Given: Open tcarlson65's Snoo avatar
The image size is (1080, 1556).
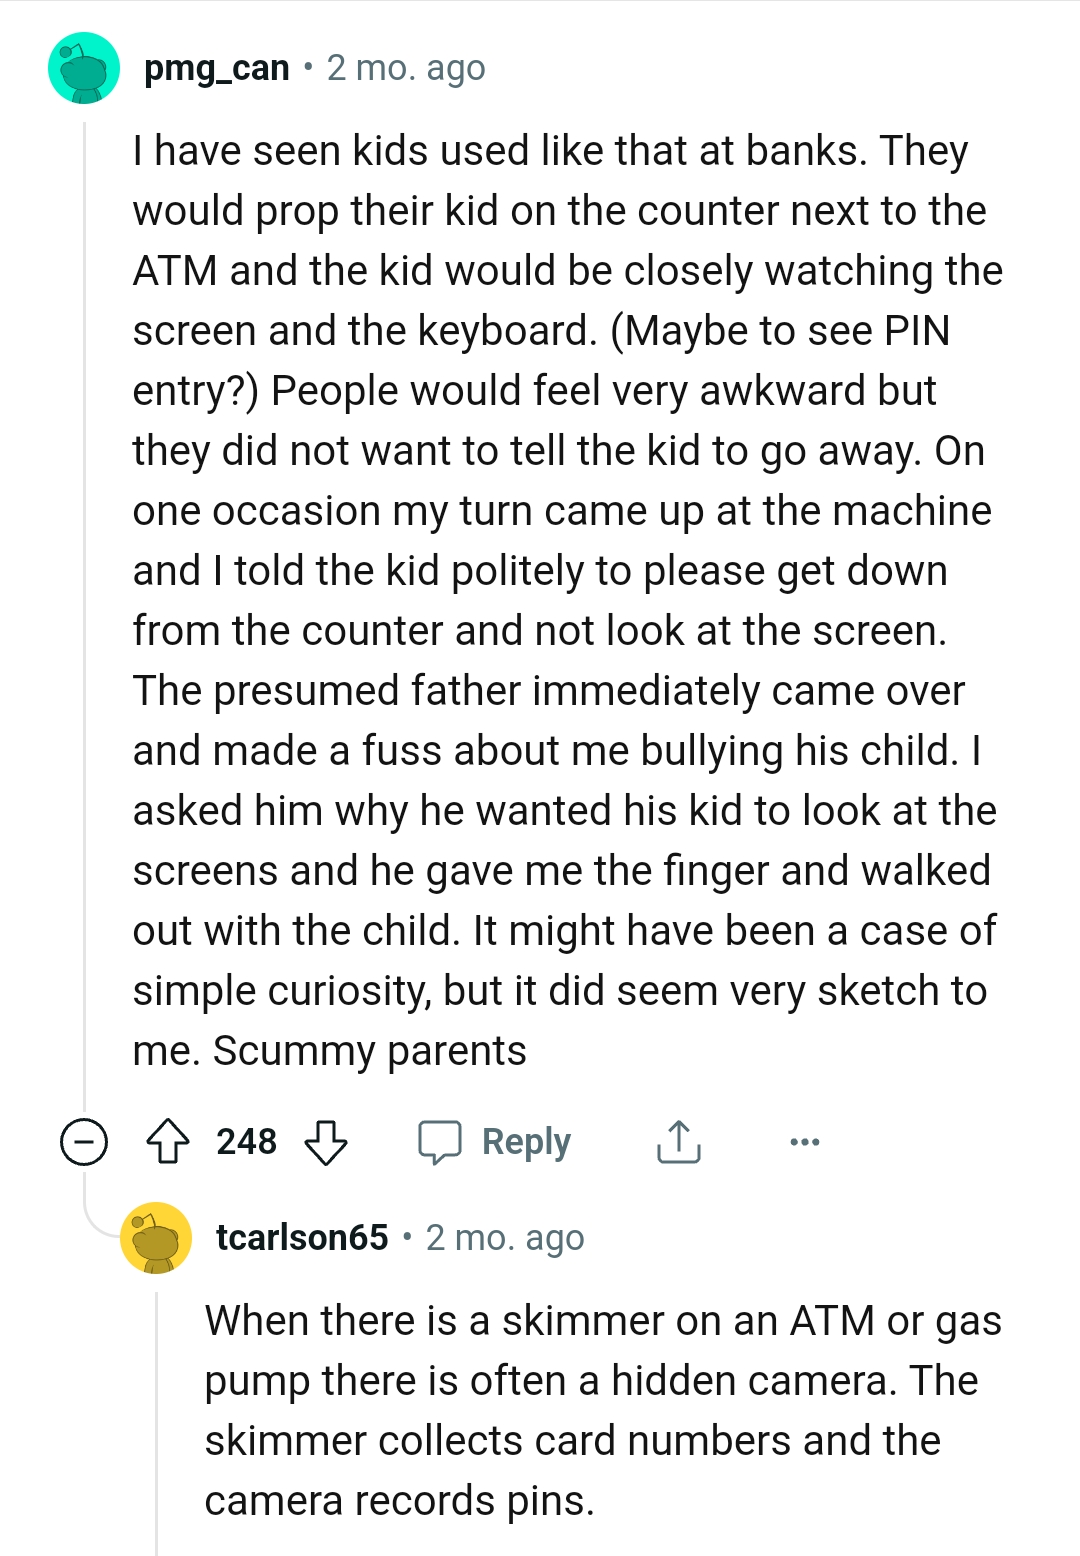Looking at the screenshot, I should pyautogui.click(x=156, y=1237).
